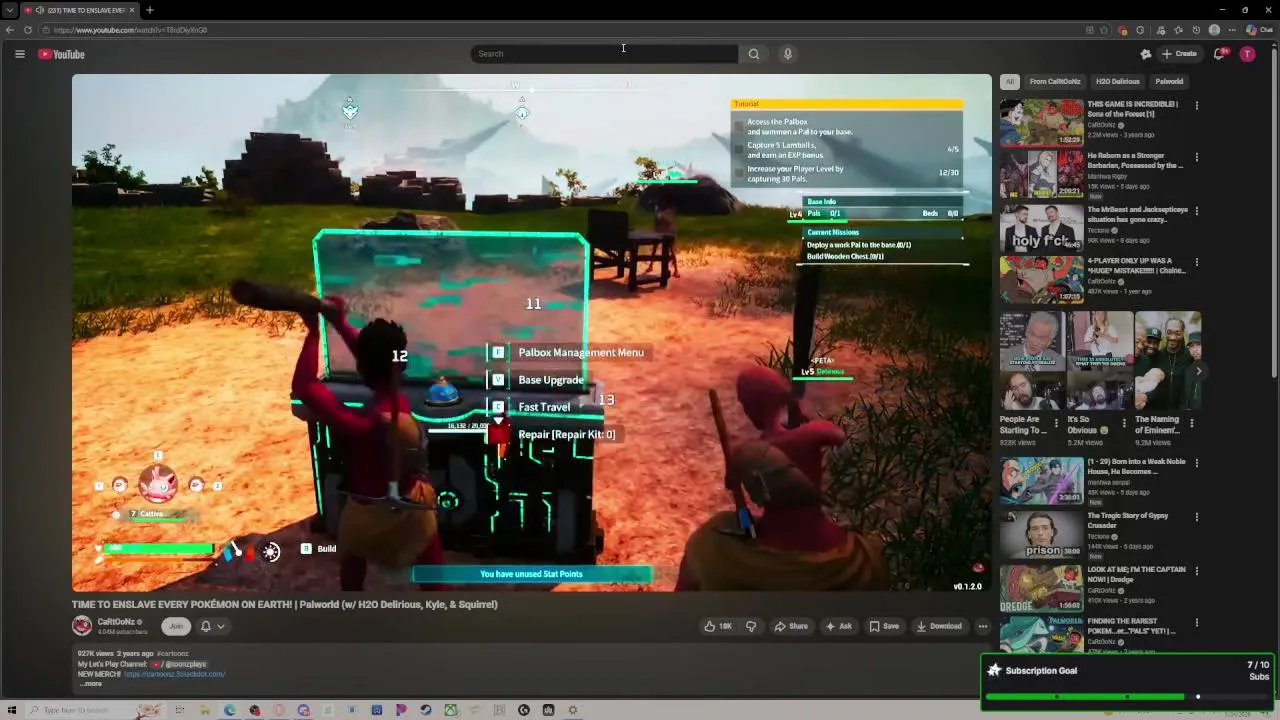This screenshot has width=1280, height=720.
Task: Open the account avatar menu
Action: pyautogui.click(x=1247, y=54)
